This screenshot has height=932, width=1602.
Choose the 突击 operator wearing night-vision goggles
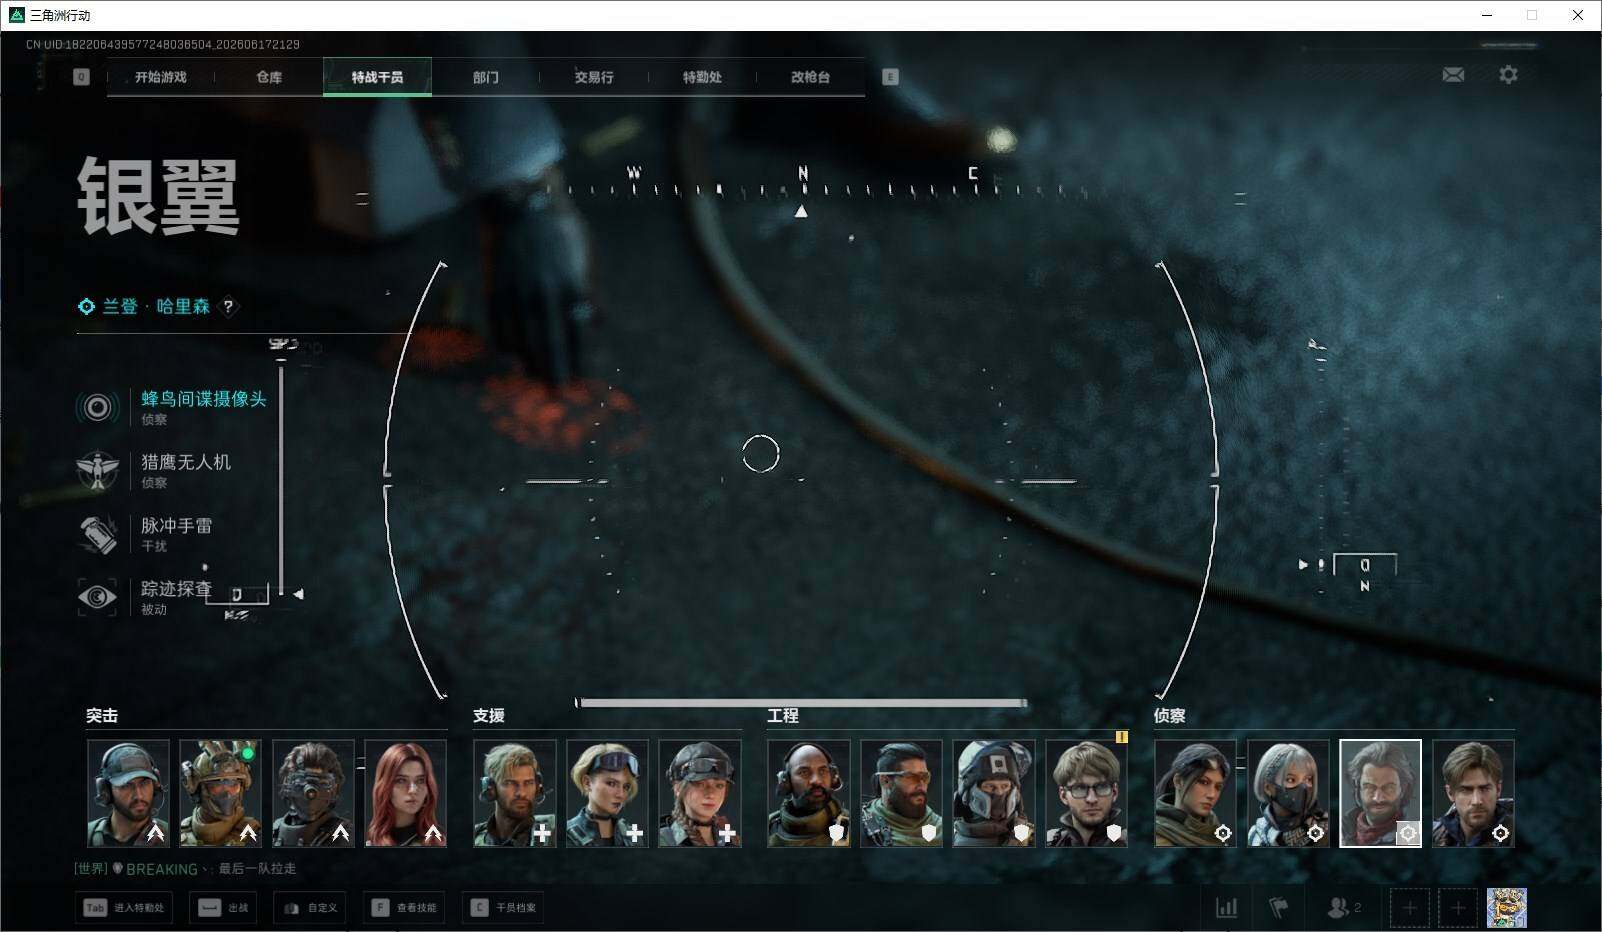313,793
